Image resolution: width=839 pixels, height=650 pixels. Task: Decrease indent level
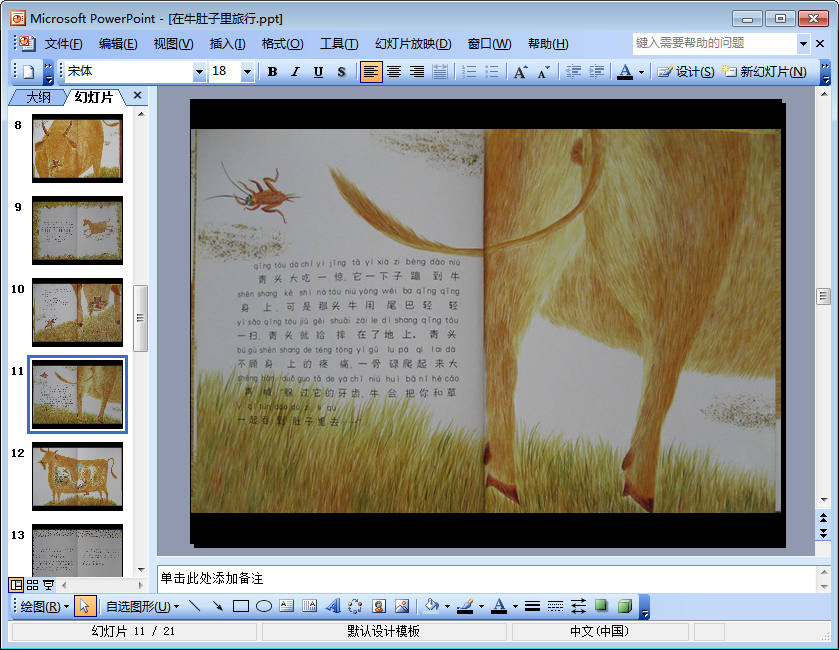pos(573,72)
